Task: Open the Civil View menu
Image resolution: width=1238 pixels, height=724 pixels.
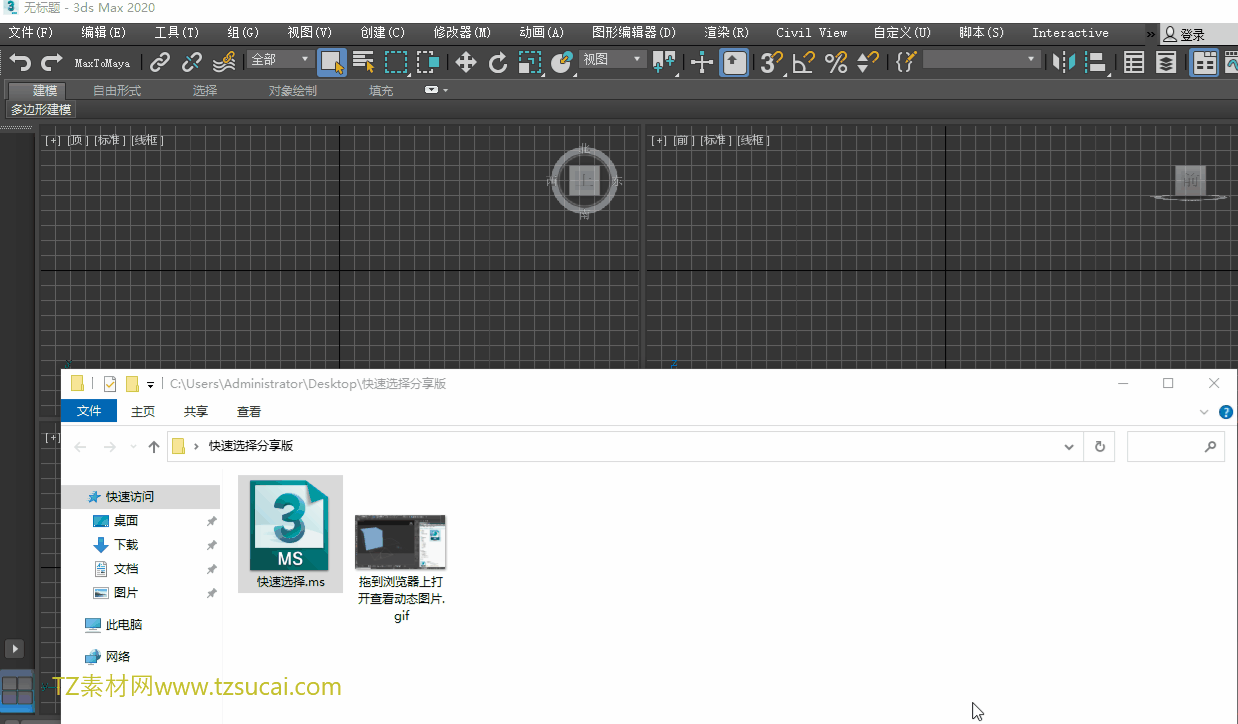Action: [812, 33]
